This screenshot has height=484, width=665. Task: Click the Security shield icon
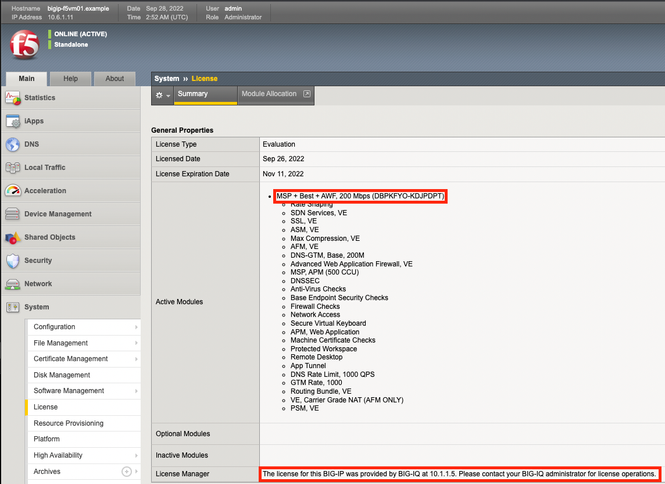13,261
